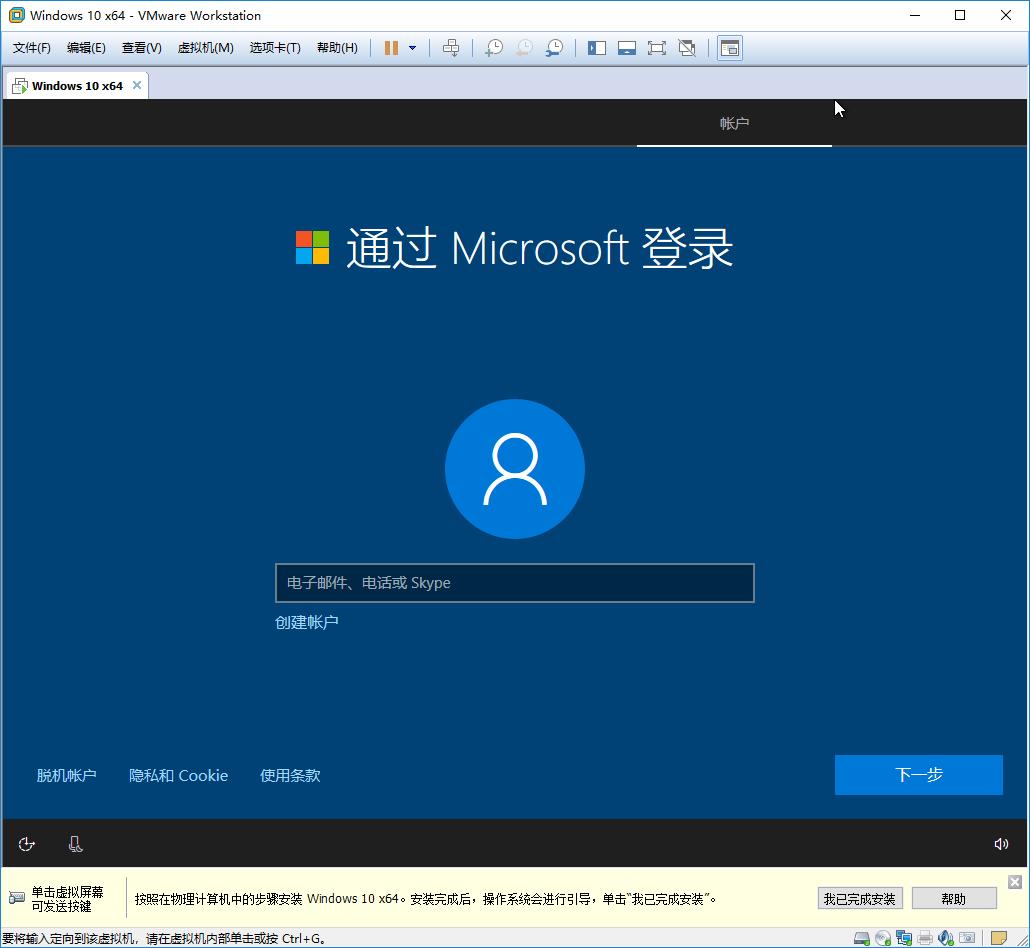Click the CD/DVD status icon
Viewport: 1030px width, 948px height.
pyautogui.click(x=882, y=938)
